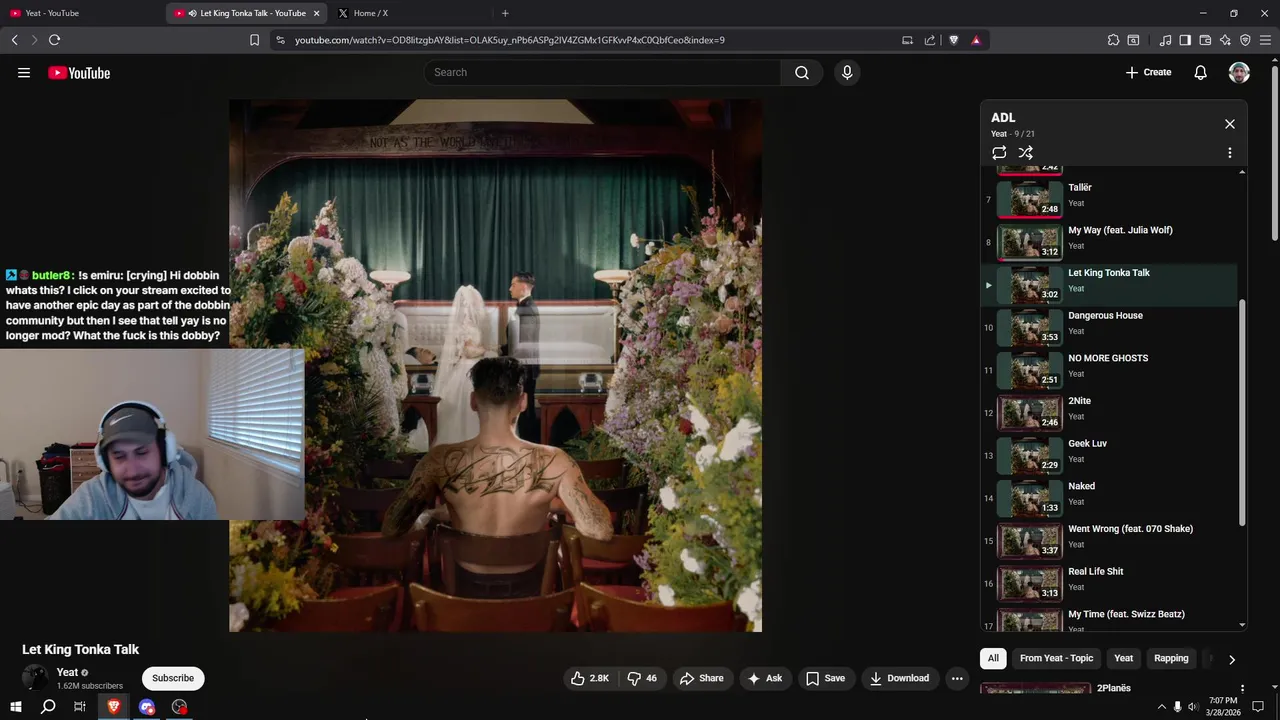
Task: Click the Yeat channel avatar
Action: coord(35,678)
